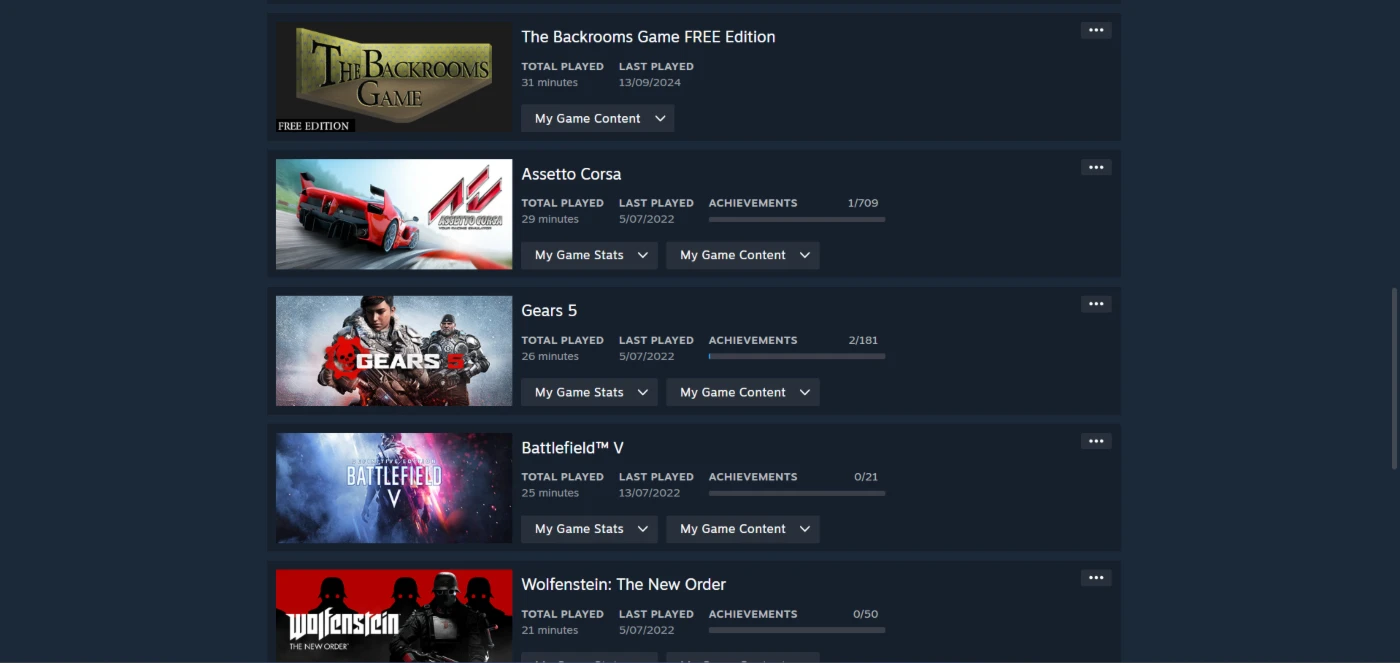The height and width of the screenshot is (663, 1400).
Task: Expand My Game Content for The Backrooms Game
Action: click(x=598, y=118)
